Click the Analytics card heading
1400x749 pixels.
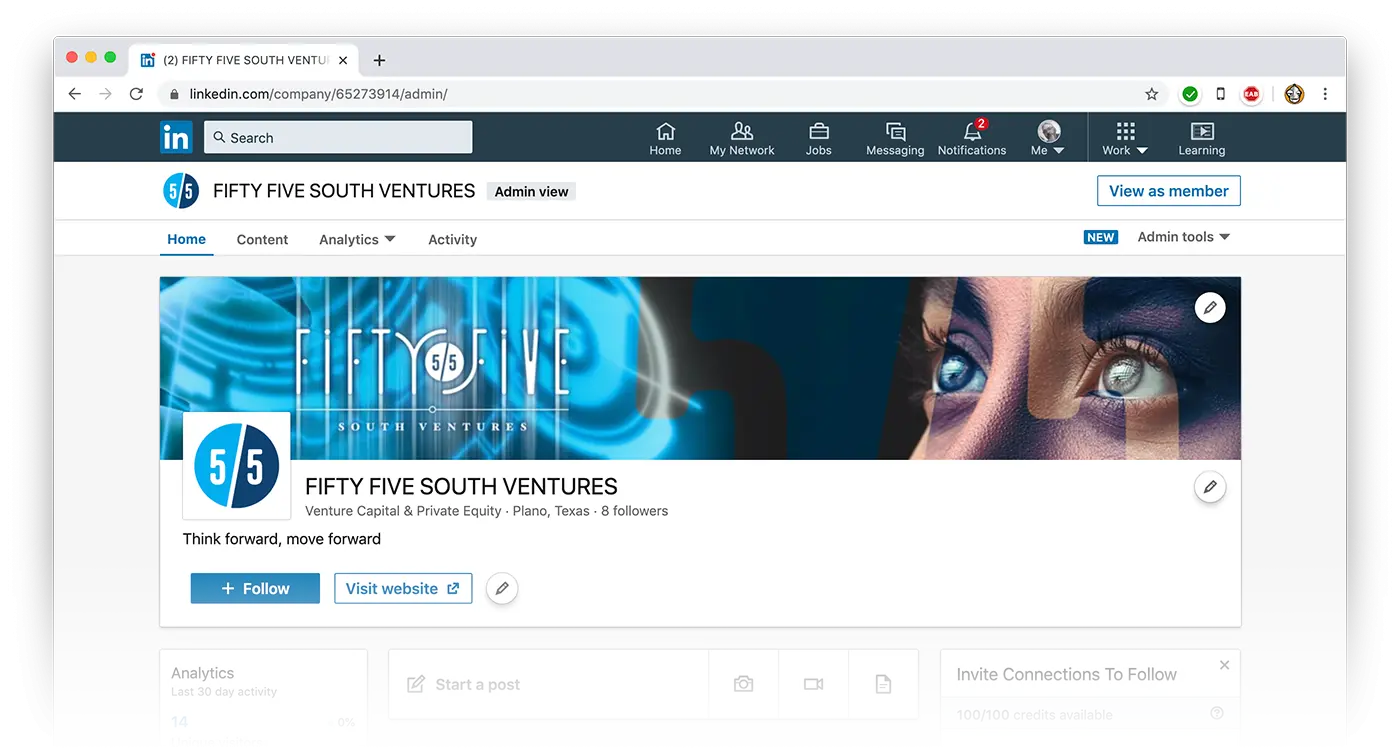tap(202, 673)
